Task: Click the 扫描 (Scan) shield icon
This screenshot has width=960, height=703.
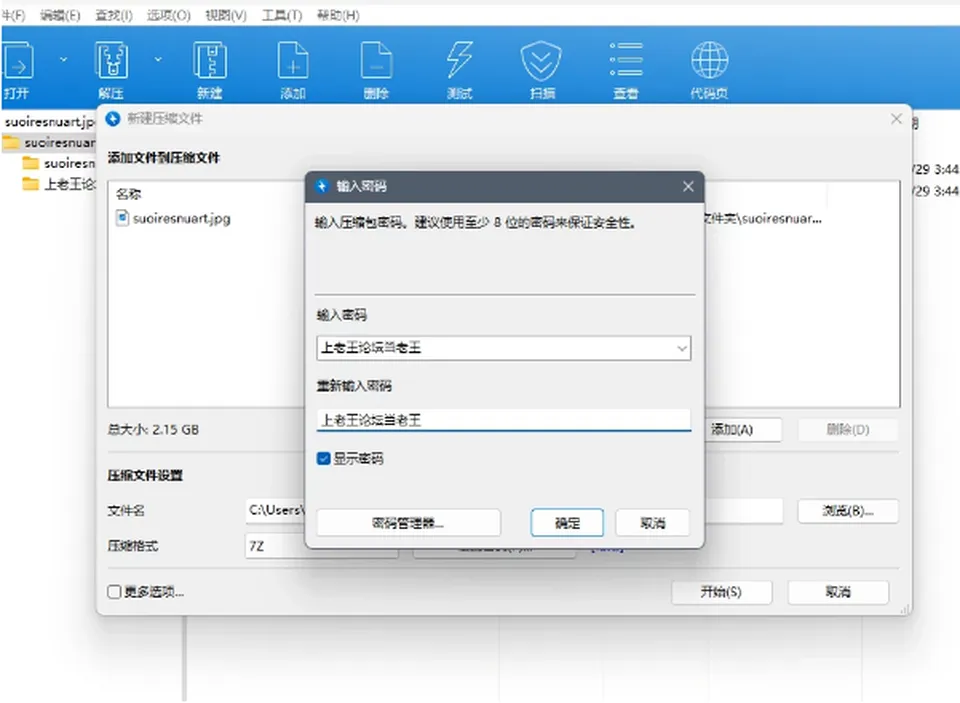Action: (541, 61)
